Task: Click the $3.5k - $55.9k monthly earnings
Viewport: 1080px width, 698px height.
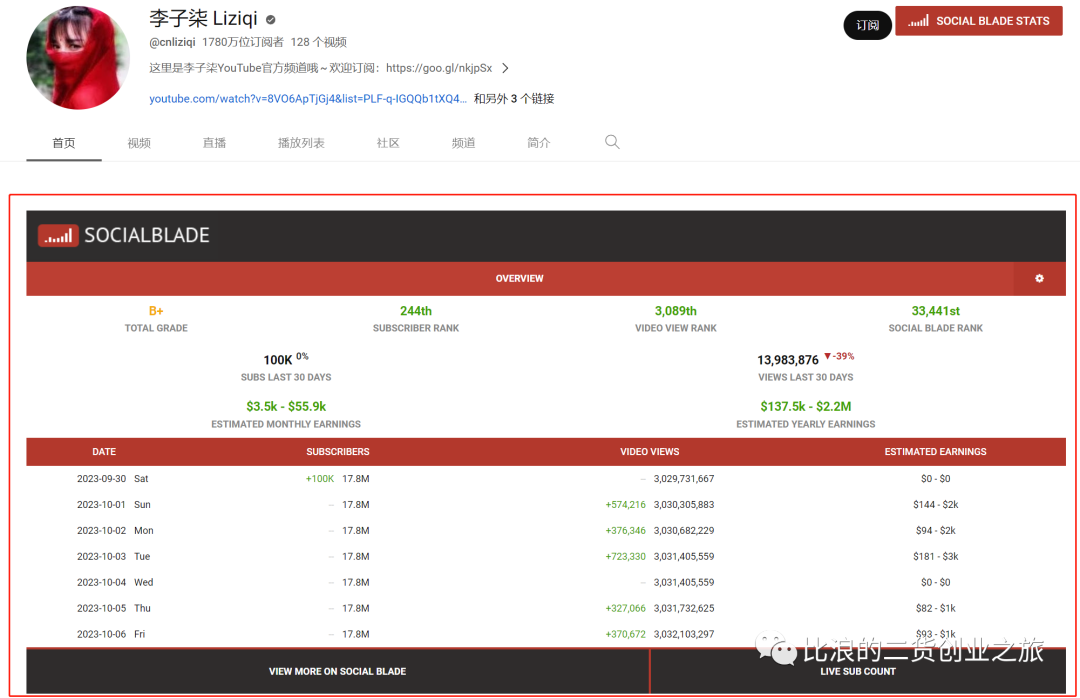Action: coord(286,407)
